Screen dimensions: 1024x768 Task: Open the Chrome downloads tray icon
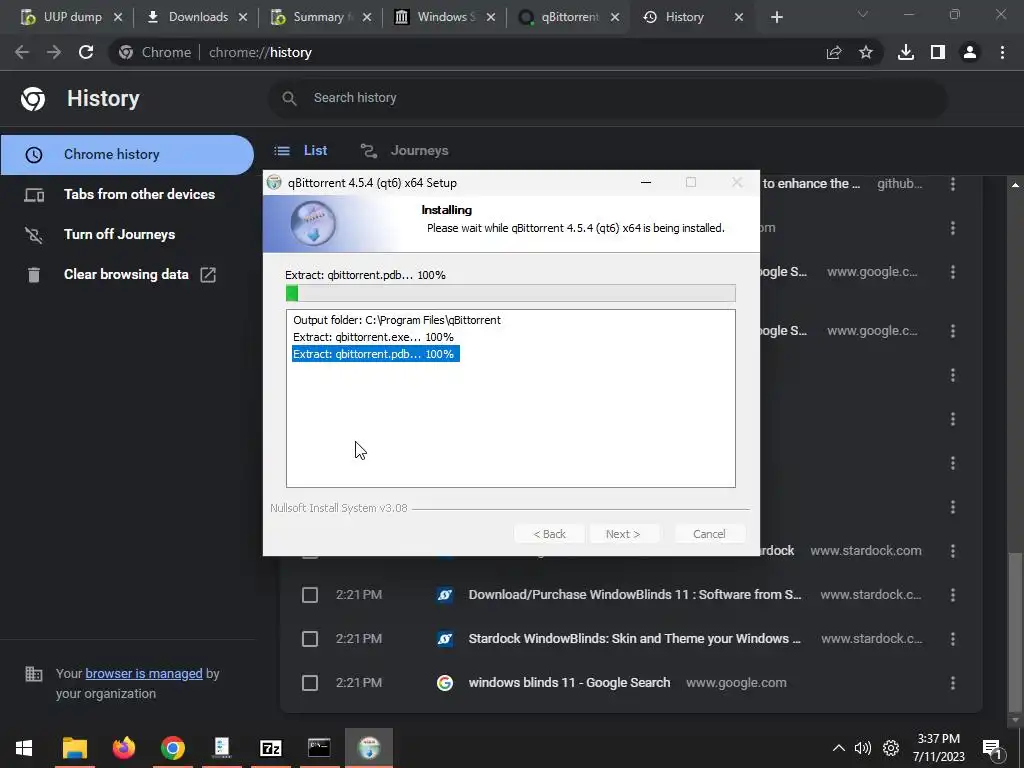pyautogui.click(x=906, y=52)
